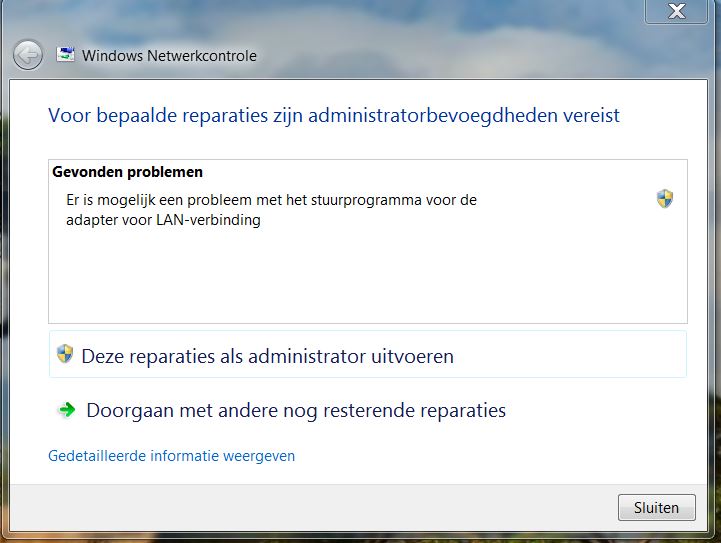Choose 'Deze reparaties als administrator uitvoeren'
Image resolution: width=721 pixels, height=543 pixels.
tap(367, 354)
